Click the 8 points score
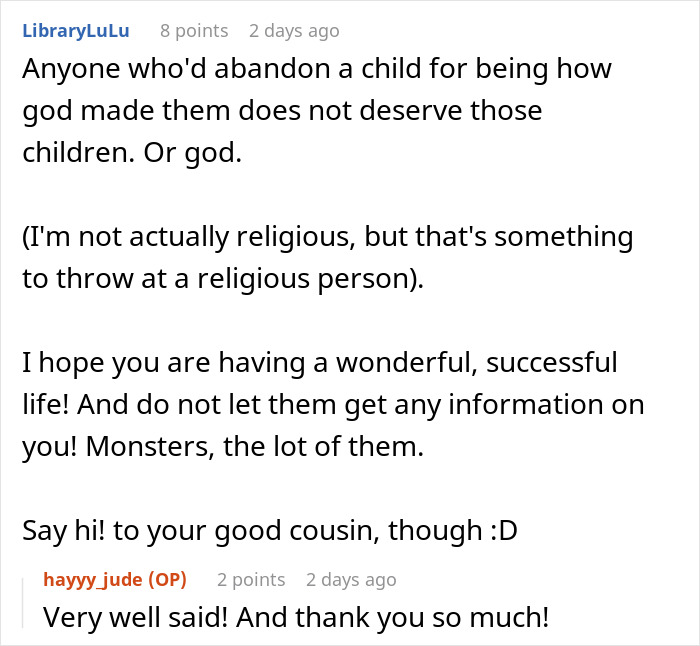Screen dimensions: 700x646 click(194, 31)
